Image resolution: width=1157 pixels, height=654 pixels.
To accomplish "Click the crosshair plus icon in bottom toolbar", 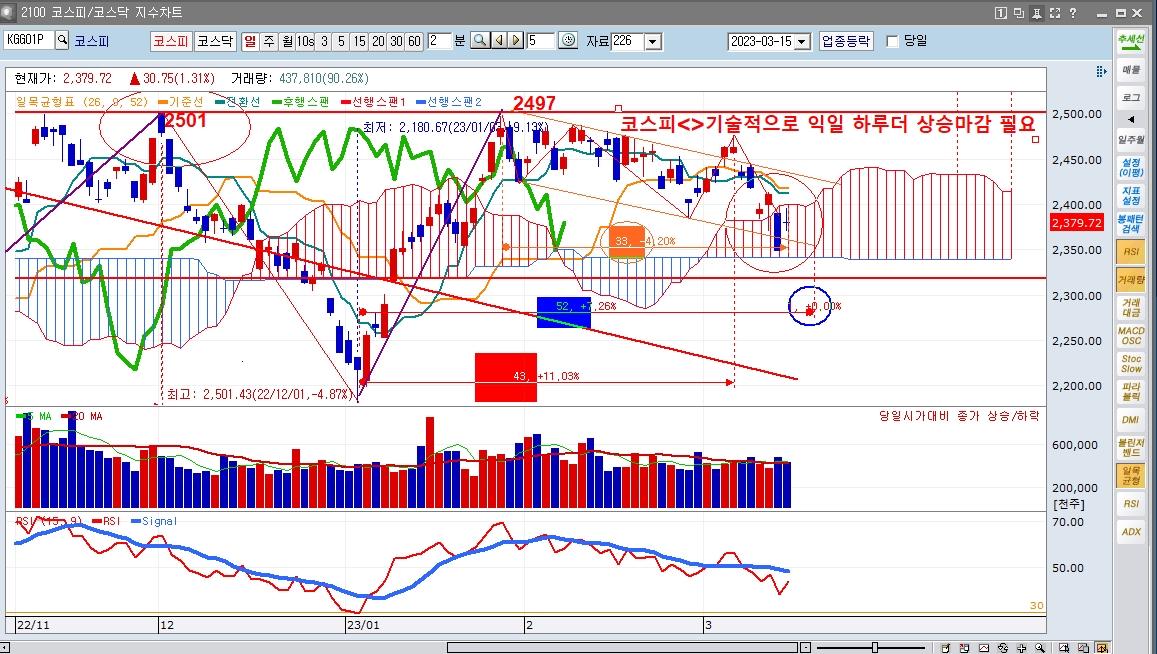I will [1022, 648].
